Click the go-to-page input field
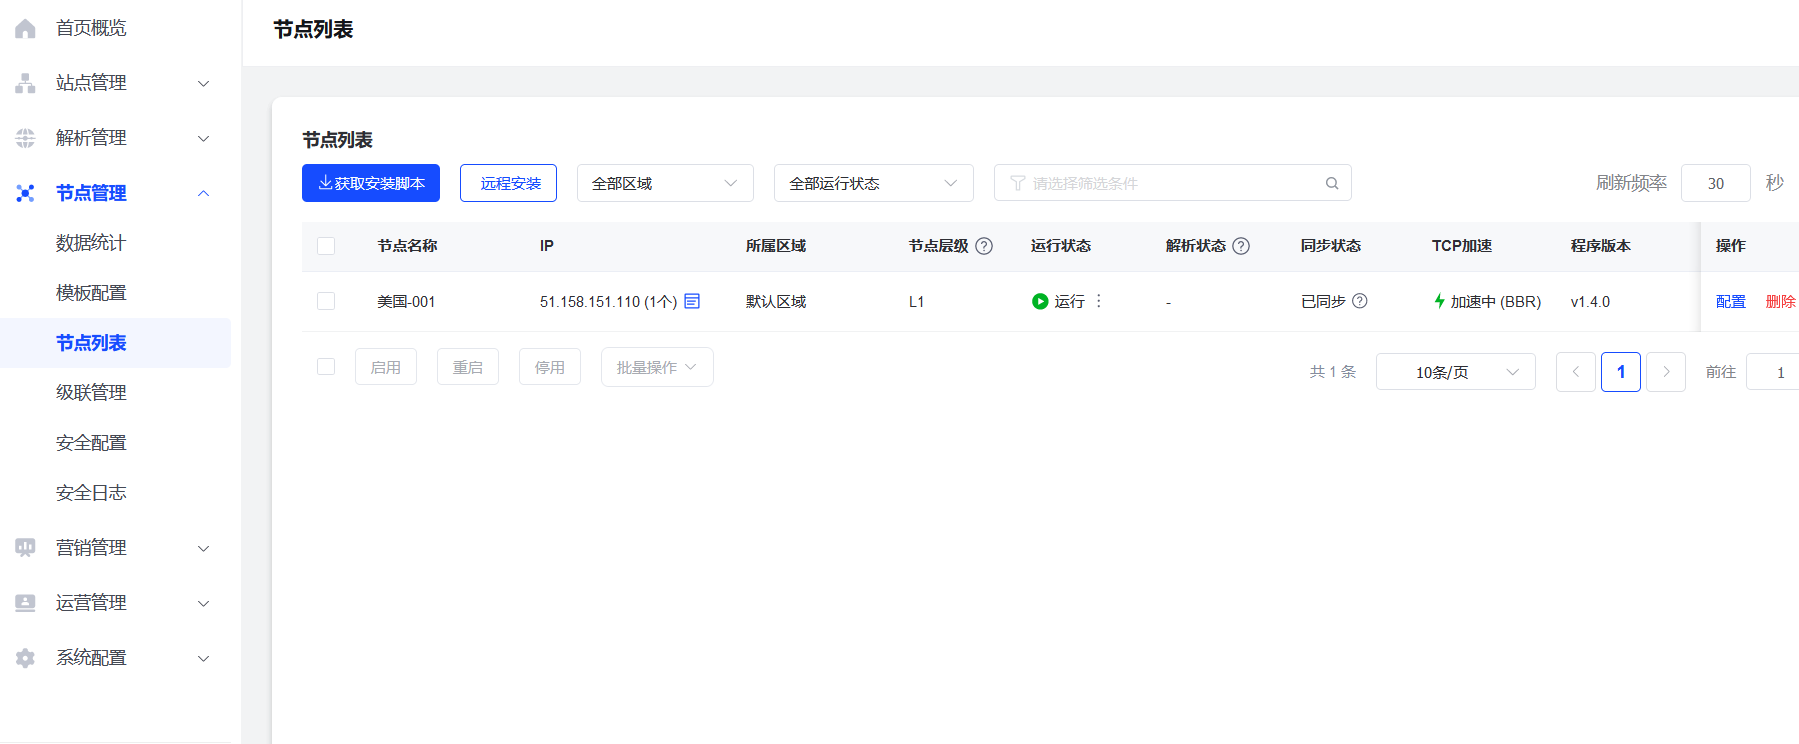1799x744 pixels. pyautogui.click(x=1772, y=372)
